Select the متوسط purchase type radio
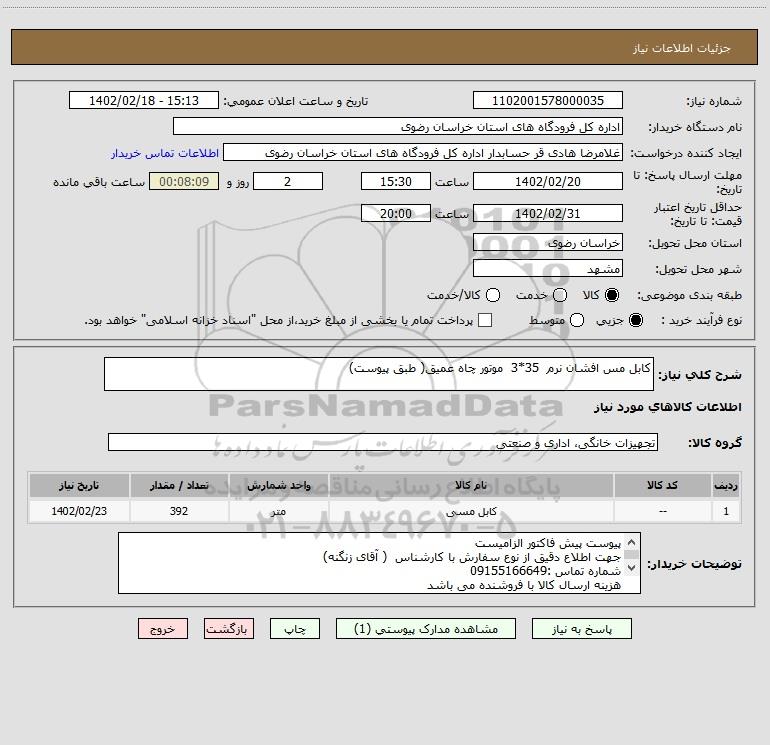 pyautogui.click(x=577, y=320)
